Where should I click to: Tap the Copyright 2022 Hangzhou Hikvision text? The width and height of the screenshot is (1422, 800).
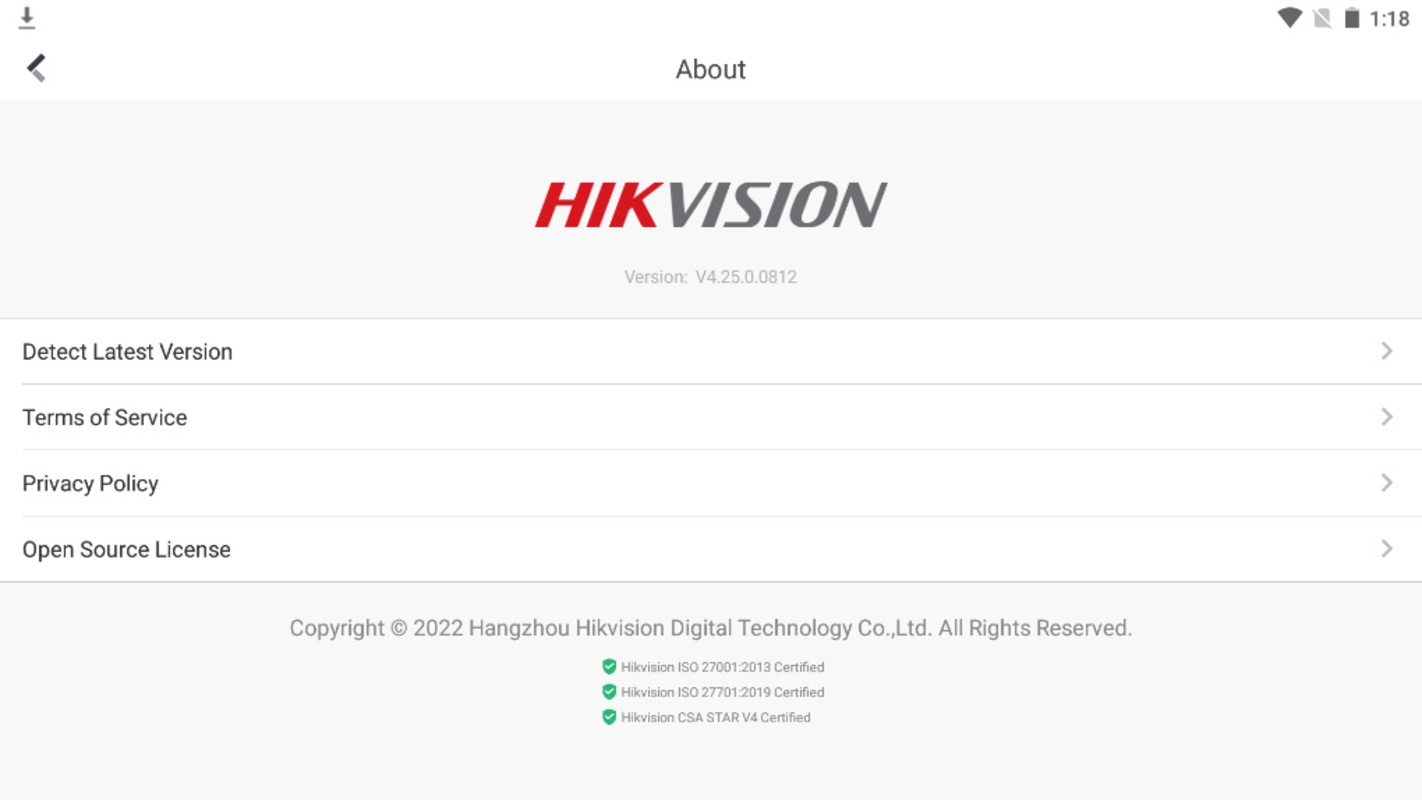coord(711,628)
